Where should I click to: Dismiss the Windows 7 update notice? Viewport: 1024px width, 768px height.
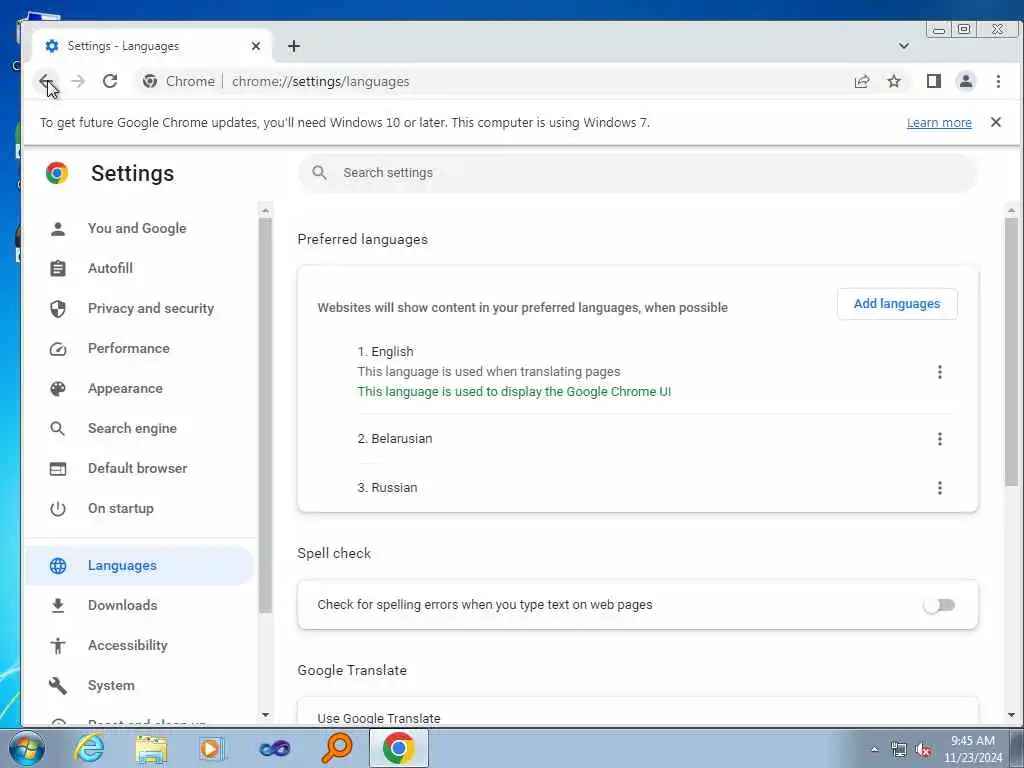[995, 122]
